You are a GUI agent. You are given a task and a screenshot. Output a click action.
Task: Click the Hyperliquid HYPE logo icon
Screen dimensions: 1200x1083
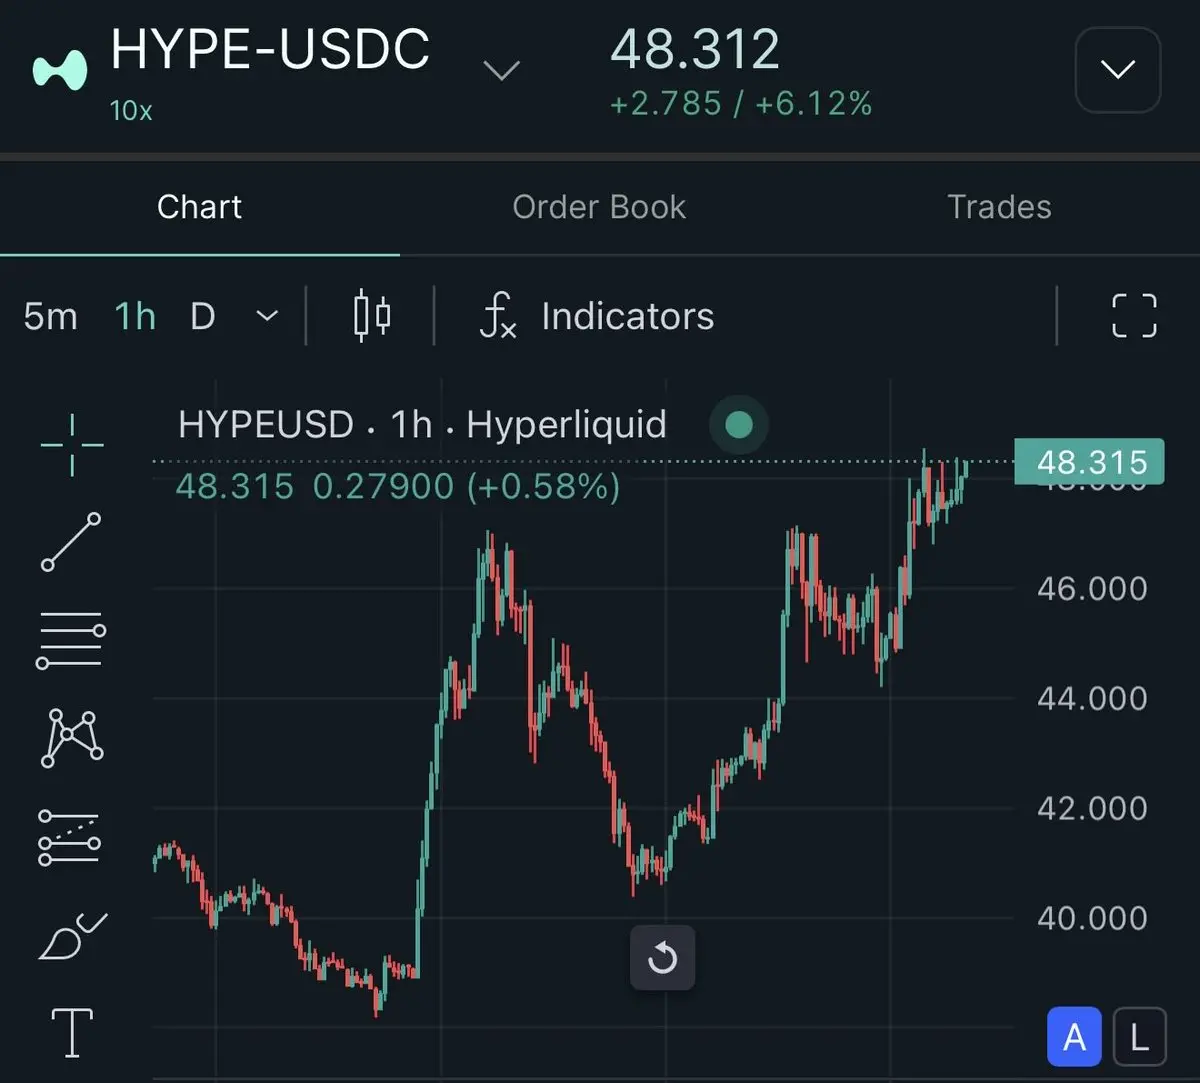coord(60,70)
